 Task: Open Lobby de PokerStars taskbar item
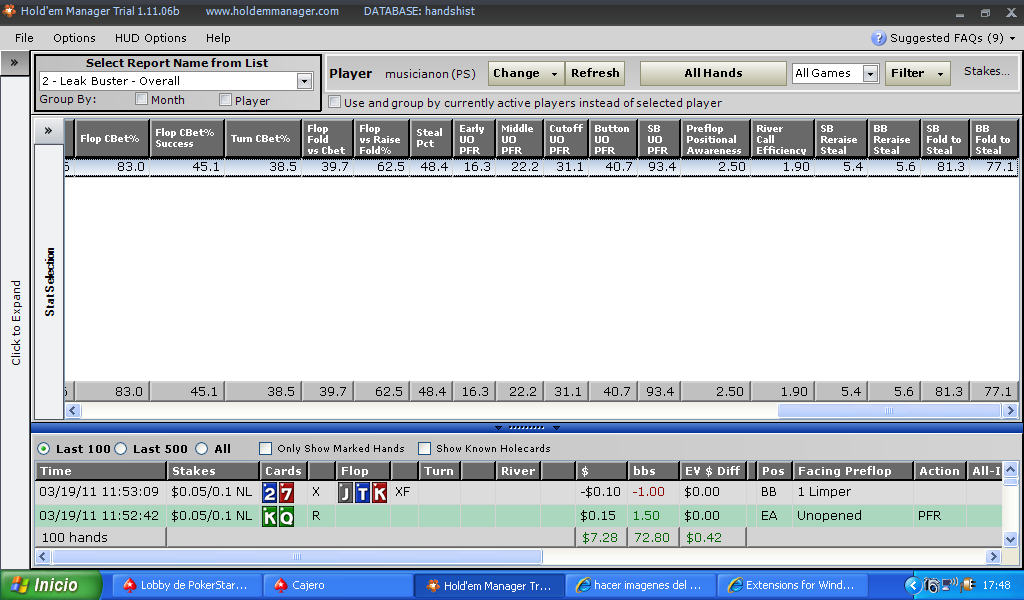(x=186, y=585)
